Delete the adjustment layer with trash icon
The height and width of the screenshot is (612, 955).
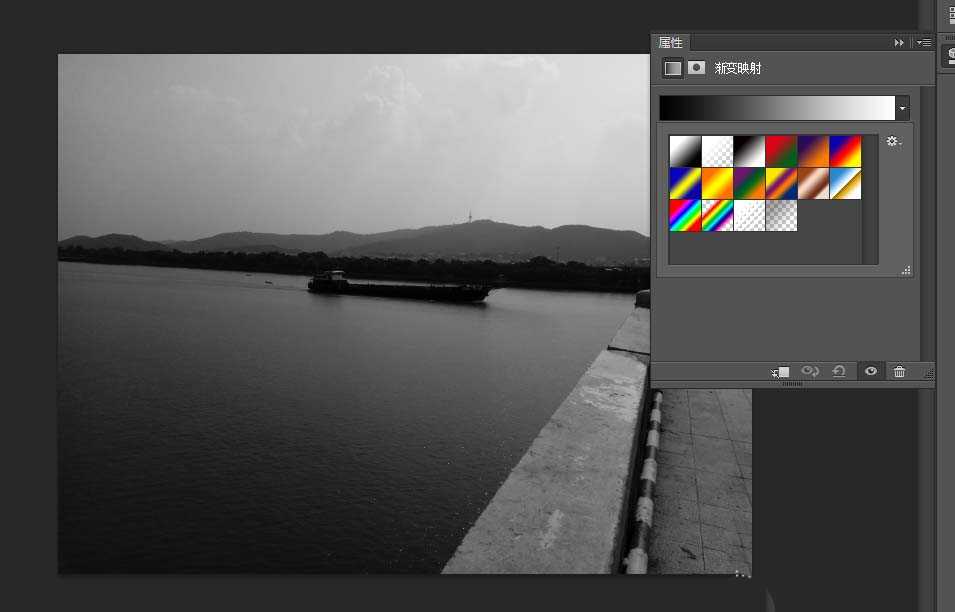899,372
